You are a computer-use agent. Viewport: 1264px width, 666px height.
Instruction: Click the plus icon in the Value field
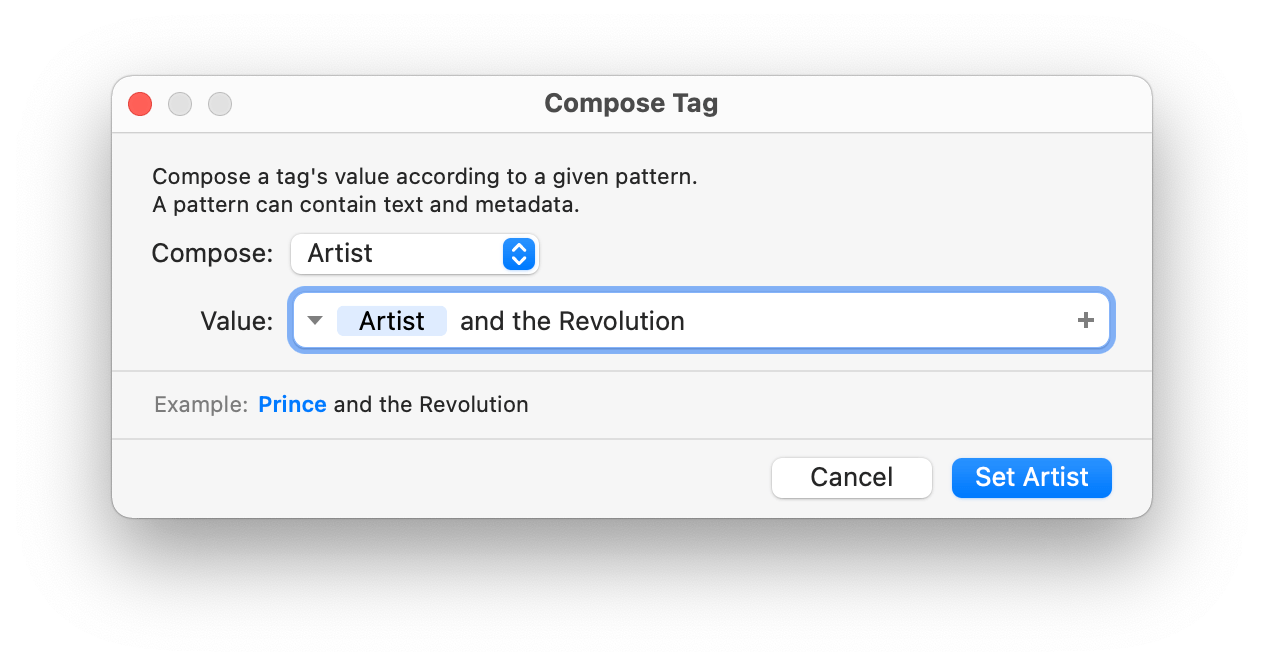(1085, 321)
